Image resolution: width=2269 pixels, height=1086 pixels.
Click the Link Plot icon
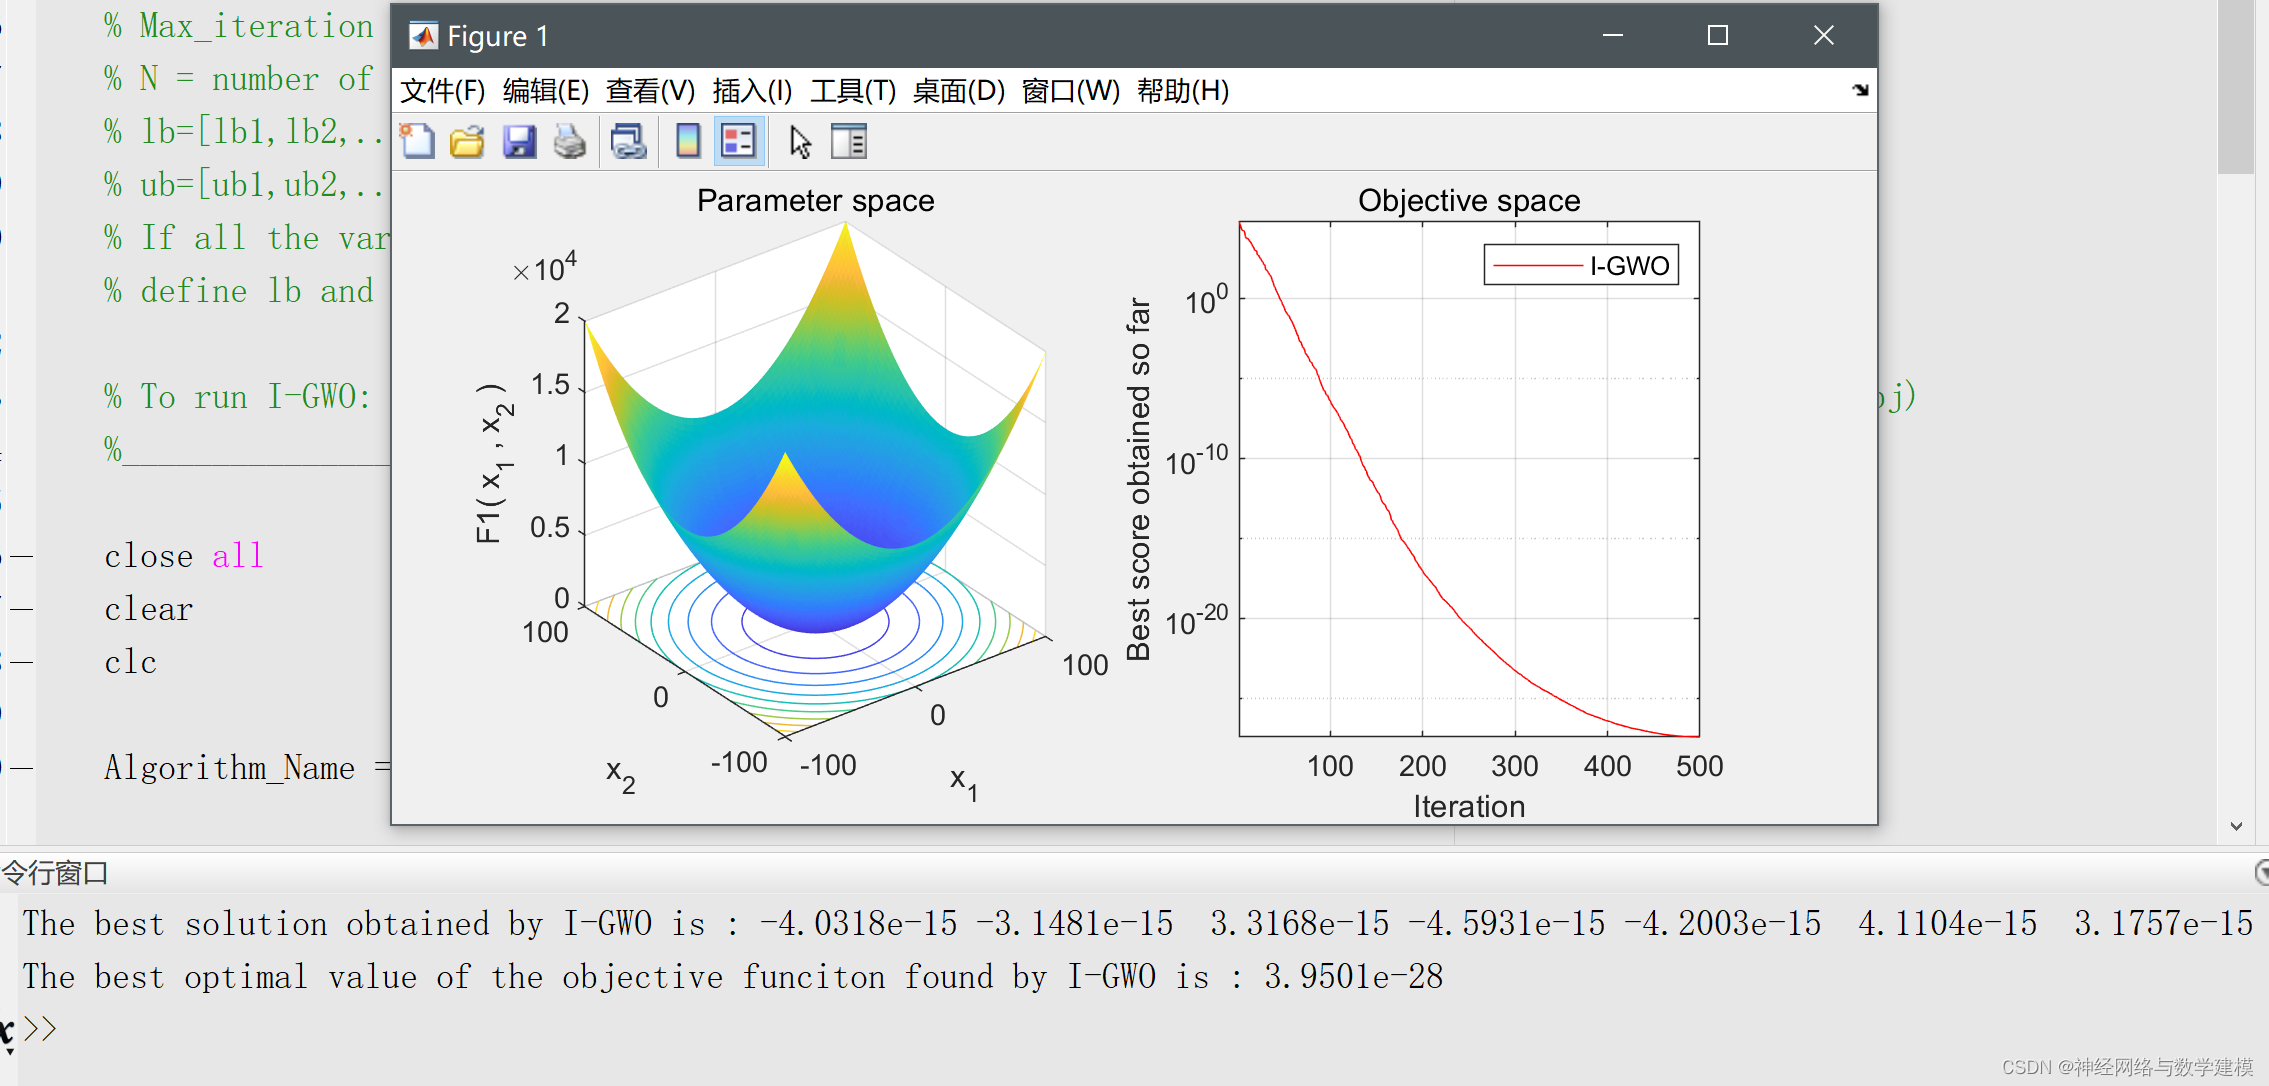pyautogui.click(x=629, y=142)
